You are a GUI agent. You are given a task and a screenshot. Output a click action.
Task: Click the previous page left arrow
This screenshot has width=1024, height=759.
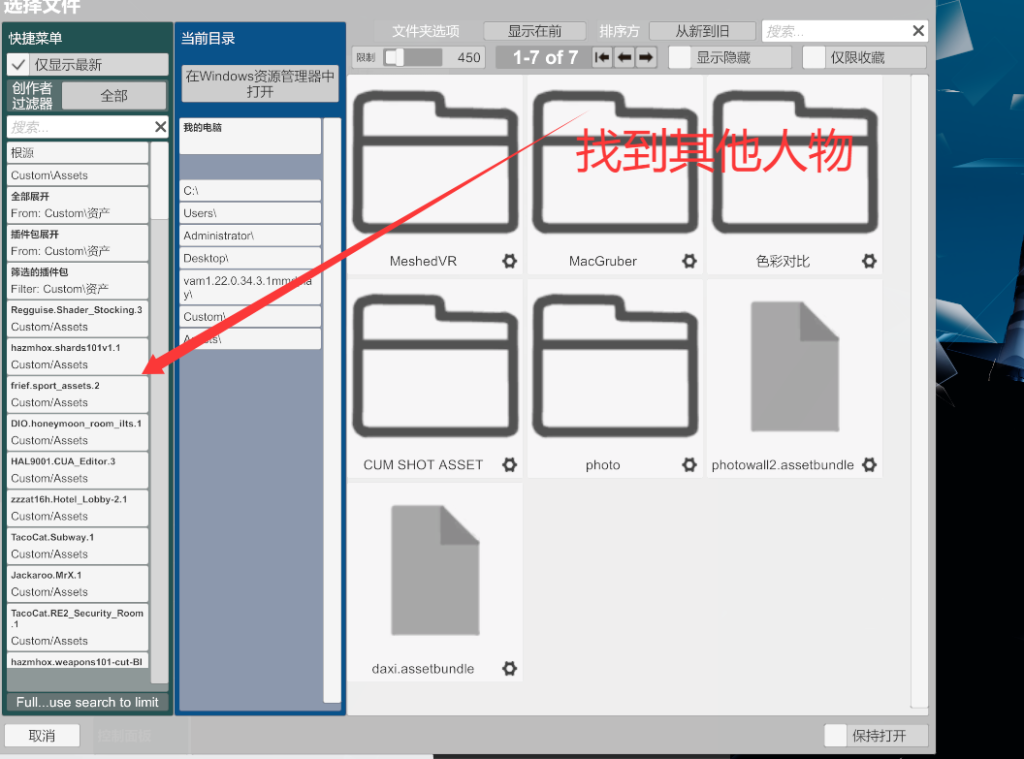pyautogui.click(x=624, y=57)
